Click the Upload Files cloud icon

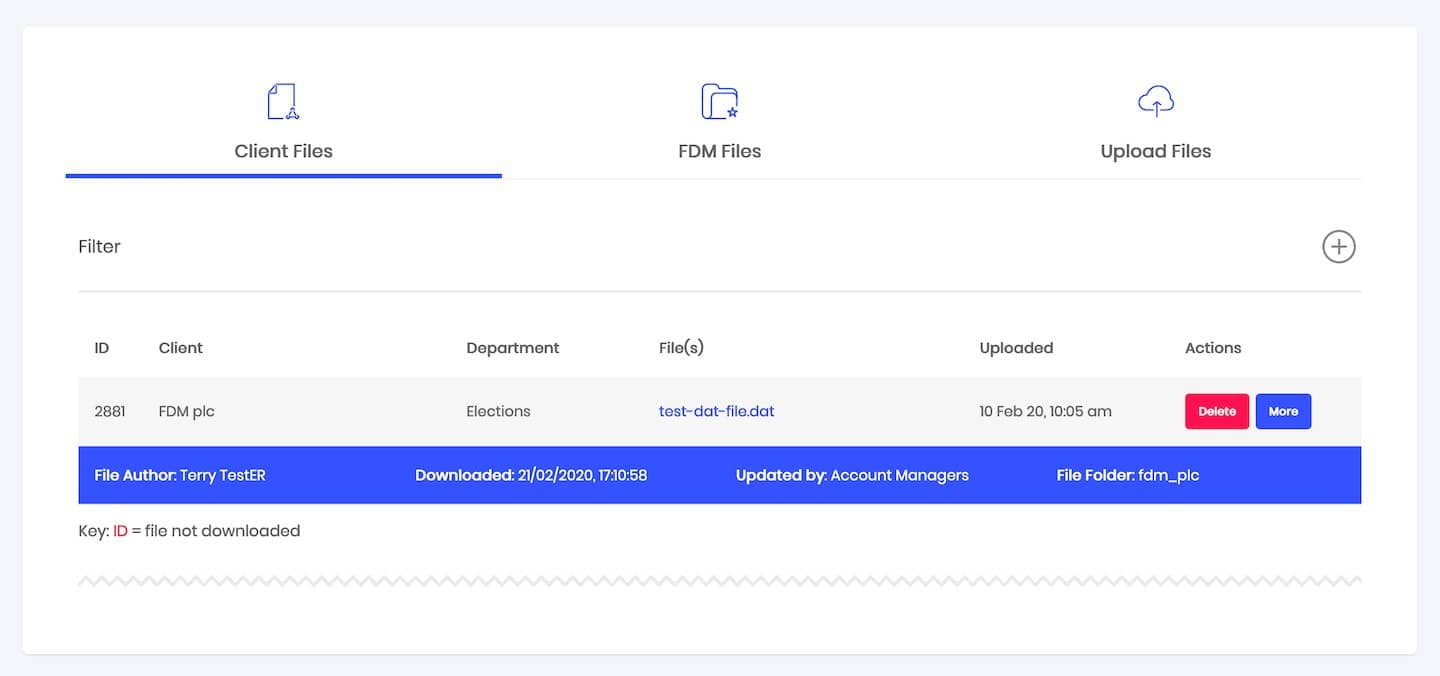point(1156,101)
